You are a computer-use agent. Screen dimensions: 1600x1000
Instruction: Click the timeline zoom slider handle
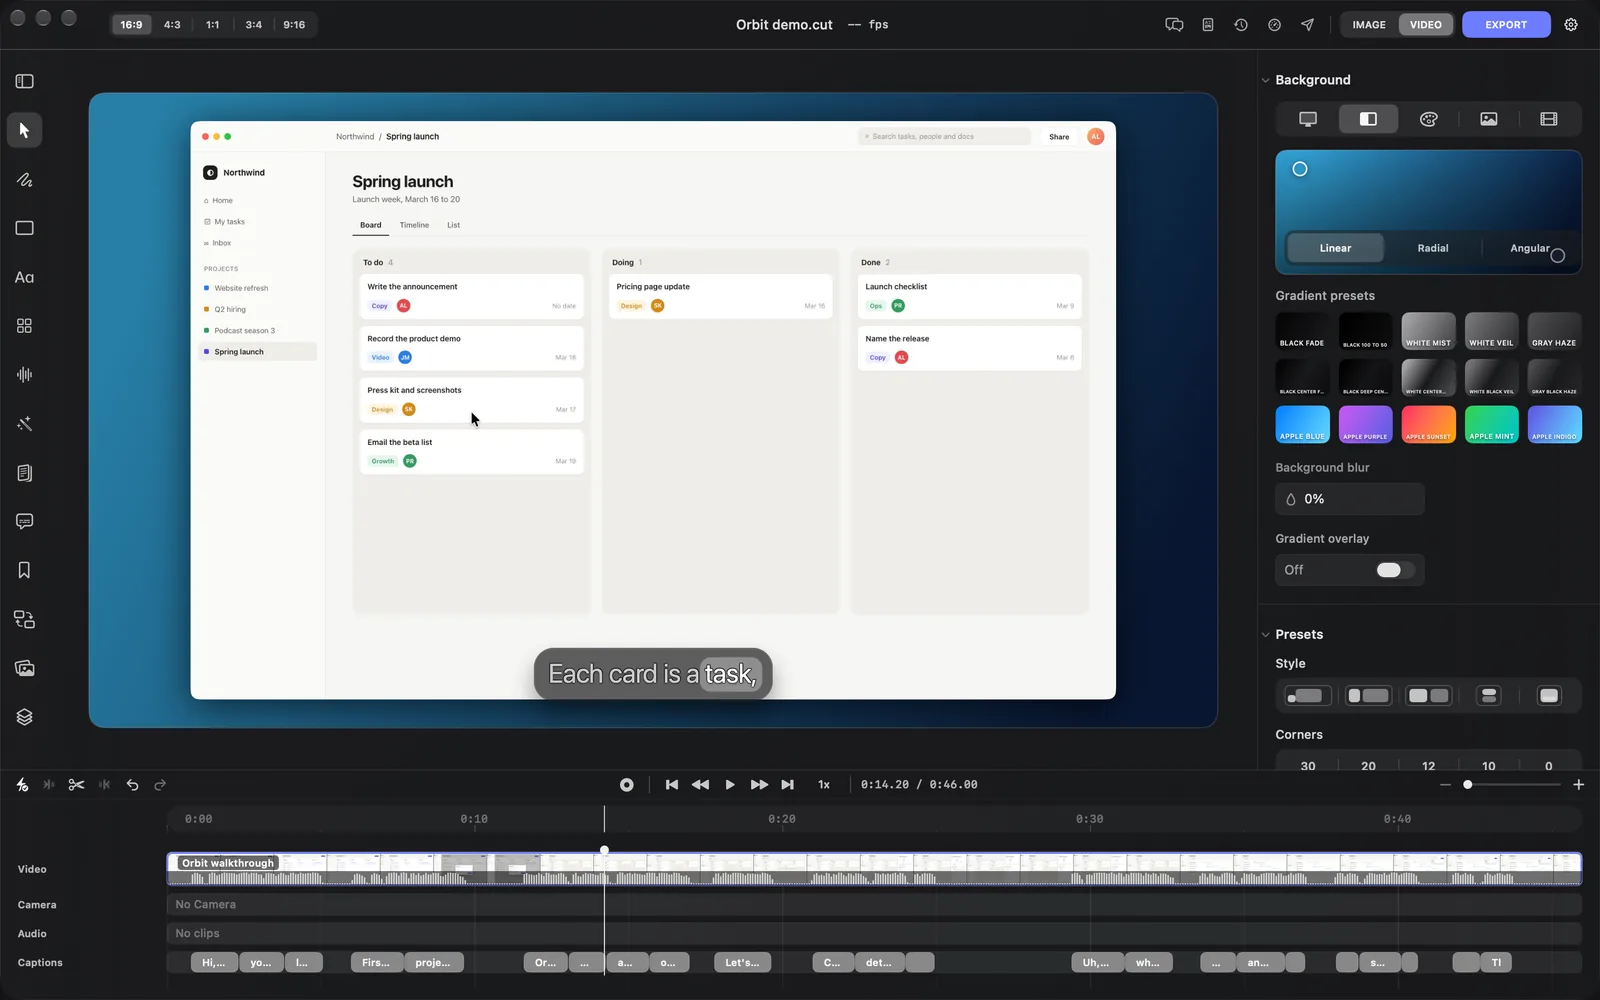point(1468,785)
